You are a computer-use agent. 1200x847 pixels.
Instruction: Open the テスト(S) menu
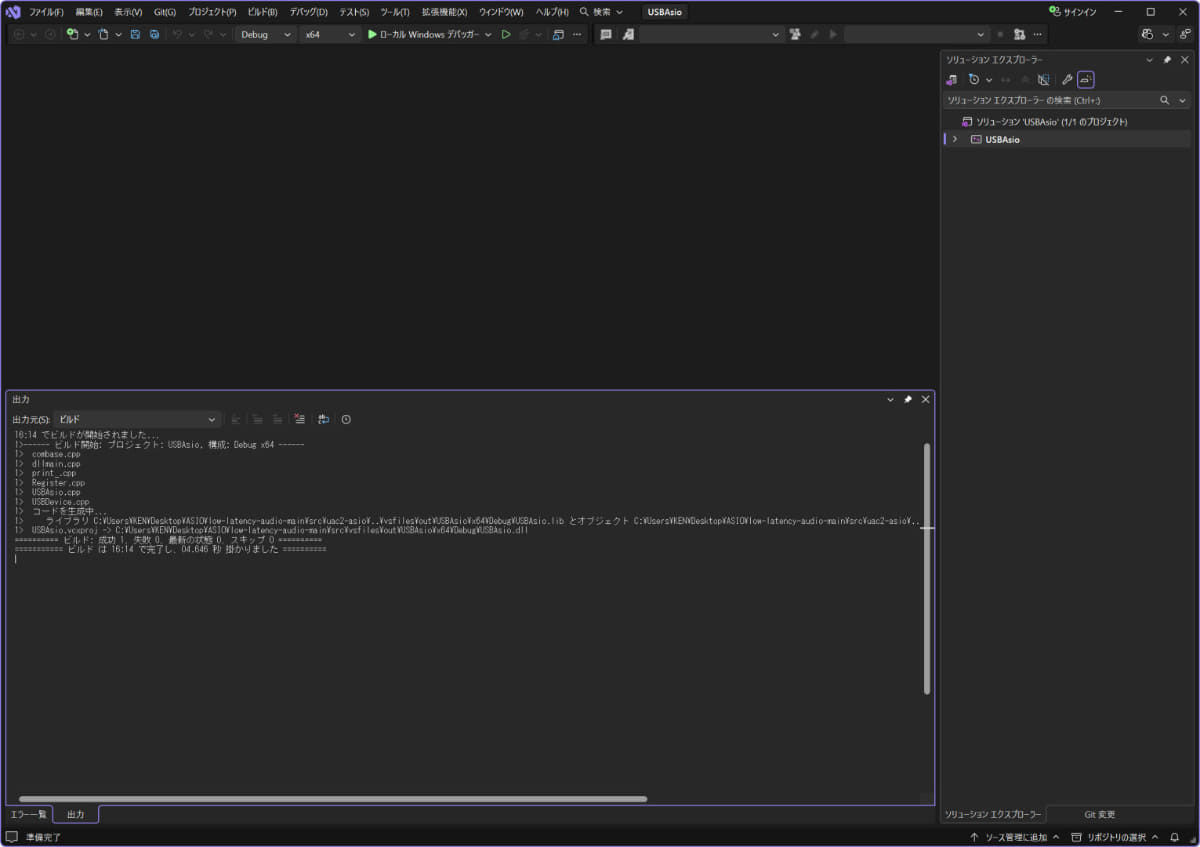[x=354, y=12]
